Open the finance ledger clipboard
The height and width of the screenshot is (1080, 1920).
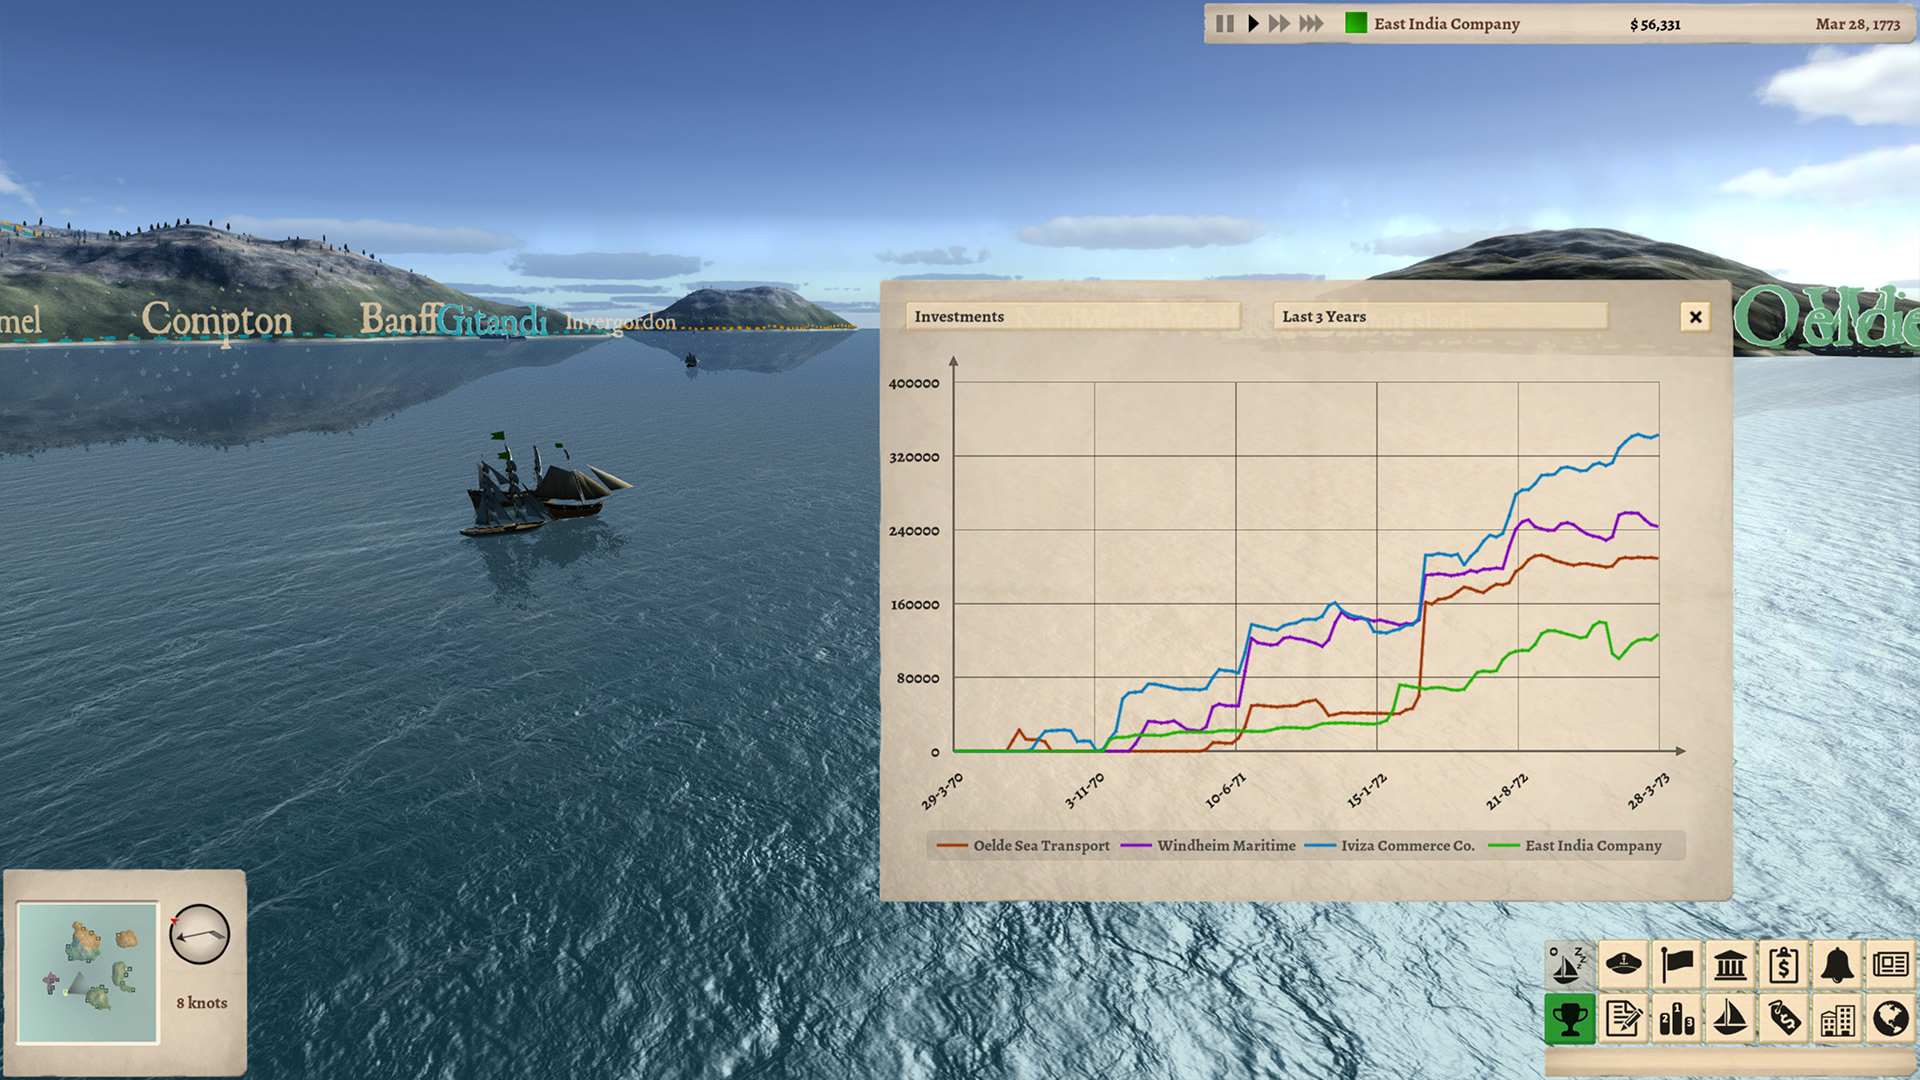[1786, 965]
